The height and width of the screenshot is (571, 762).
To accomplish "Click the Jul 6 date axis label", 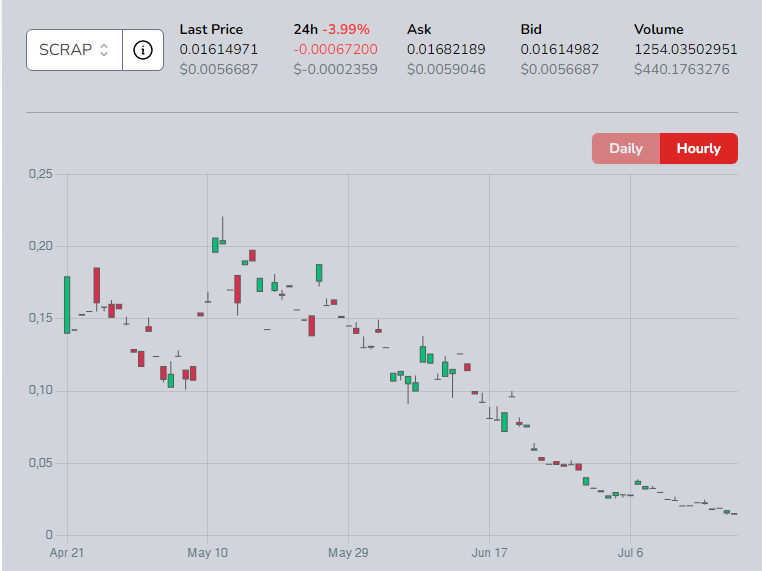I will pos(630,553).
